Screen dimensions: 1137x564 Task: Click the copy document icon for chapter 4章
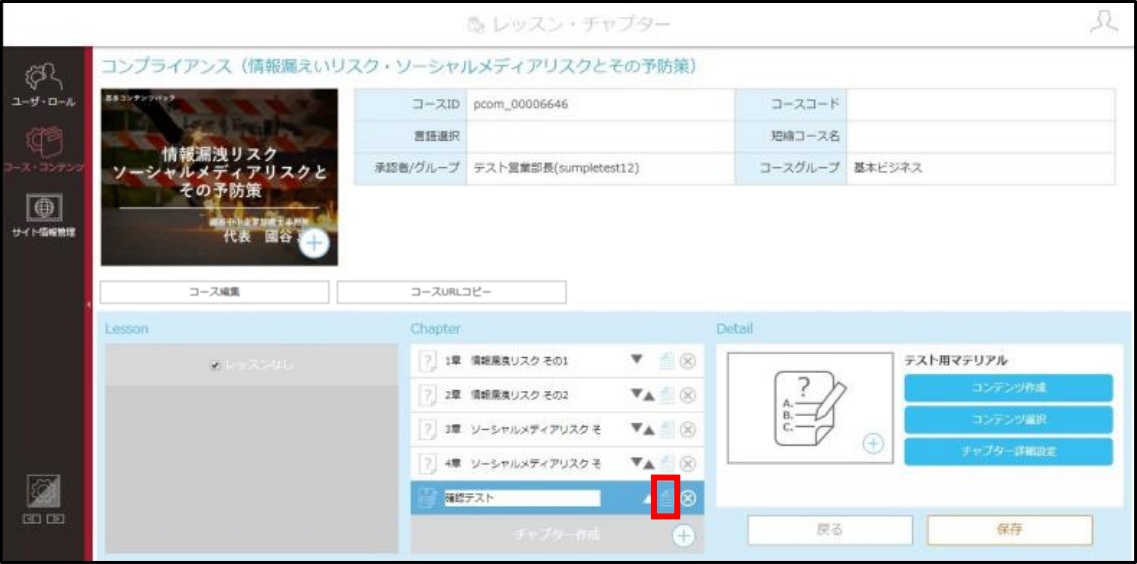pos(667,464)
